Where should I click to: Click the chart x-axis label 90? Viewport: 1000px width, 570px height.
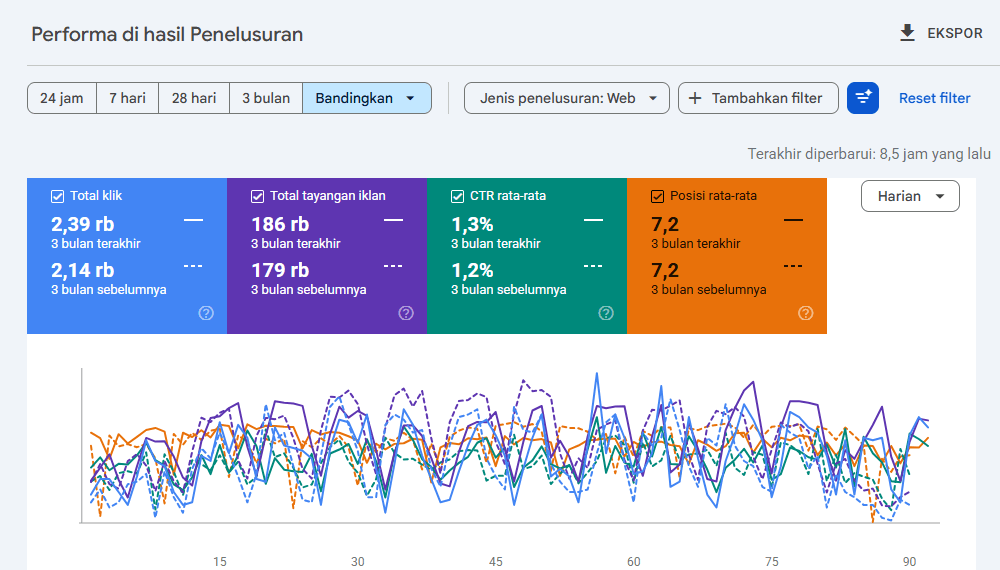(909, 562)
